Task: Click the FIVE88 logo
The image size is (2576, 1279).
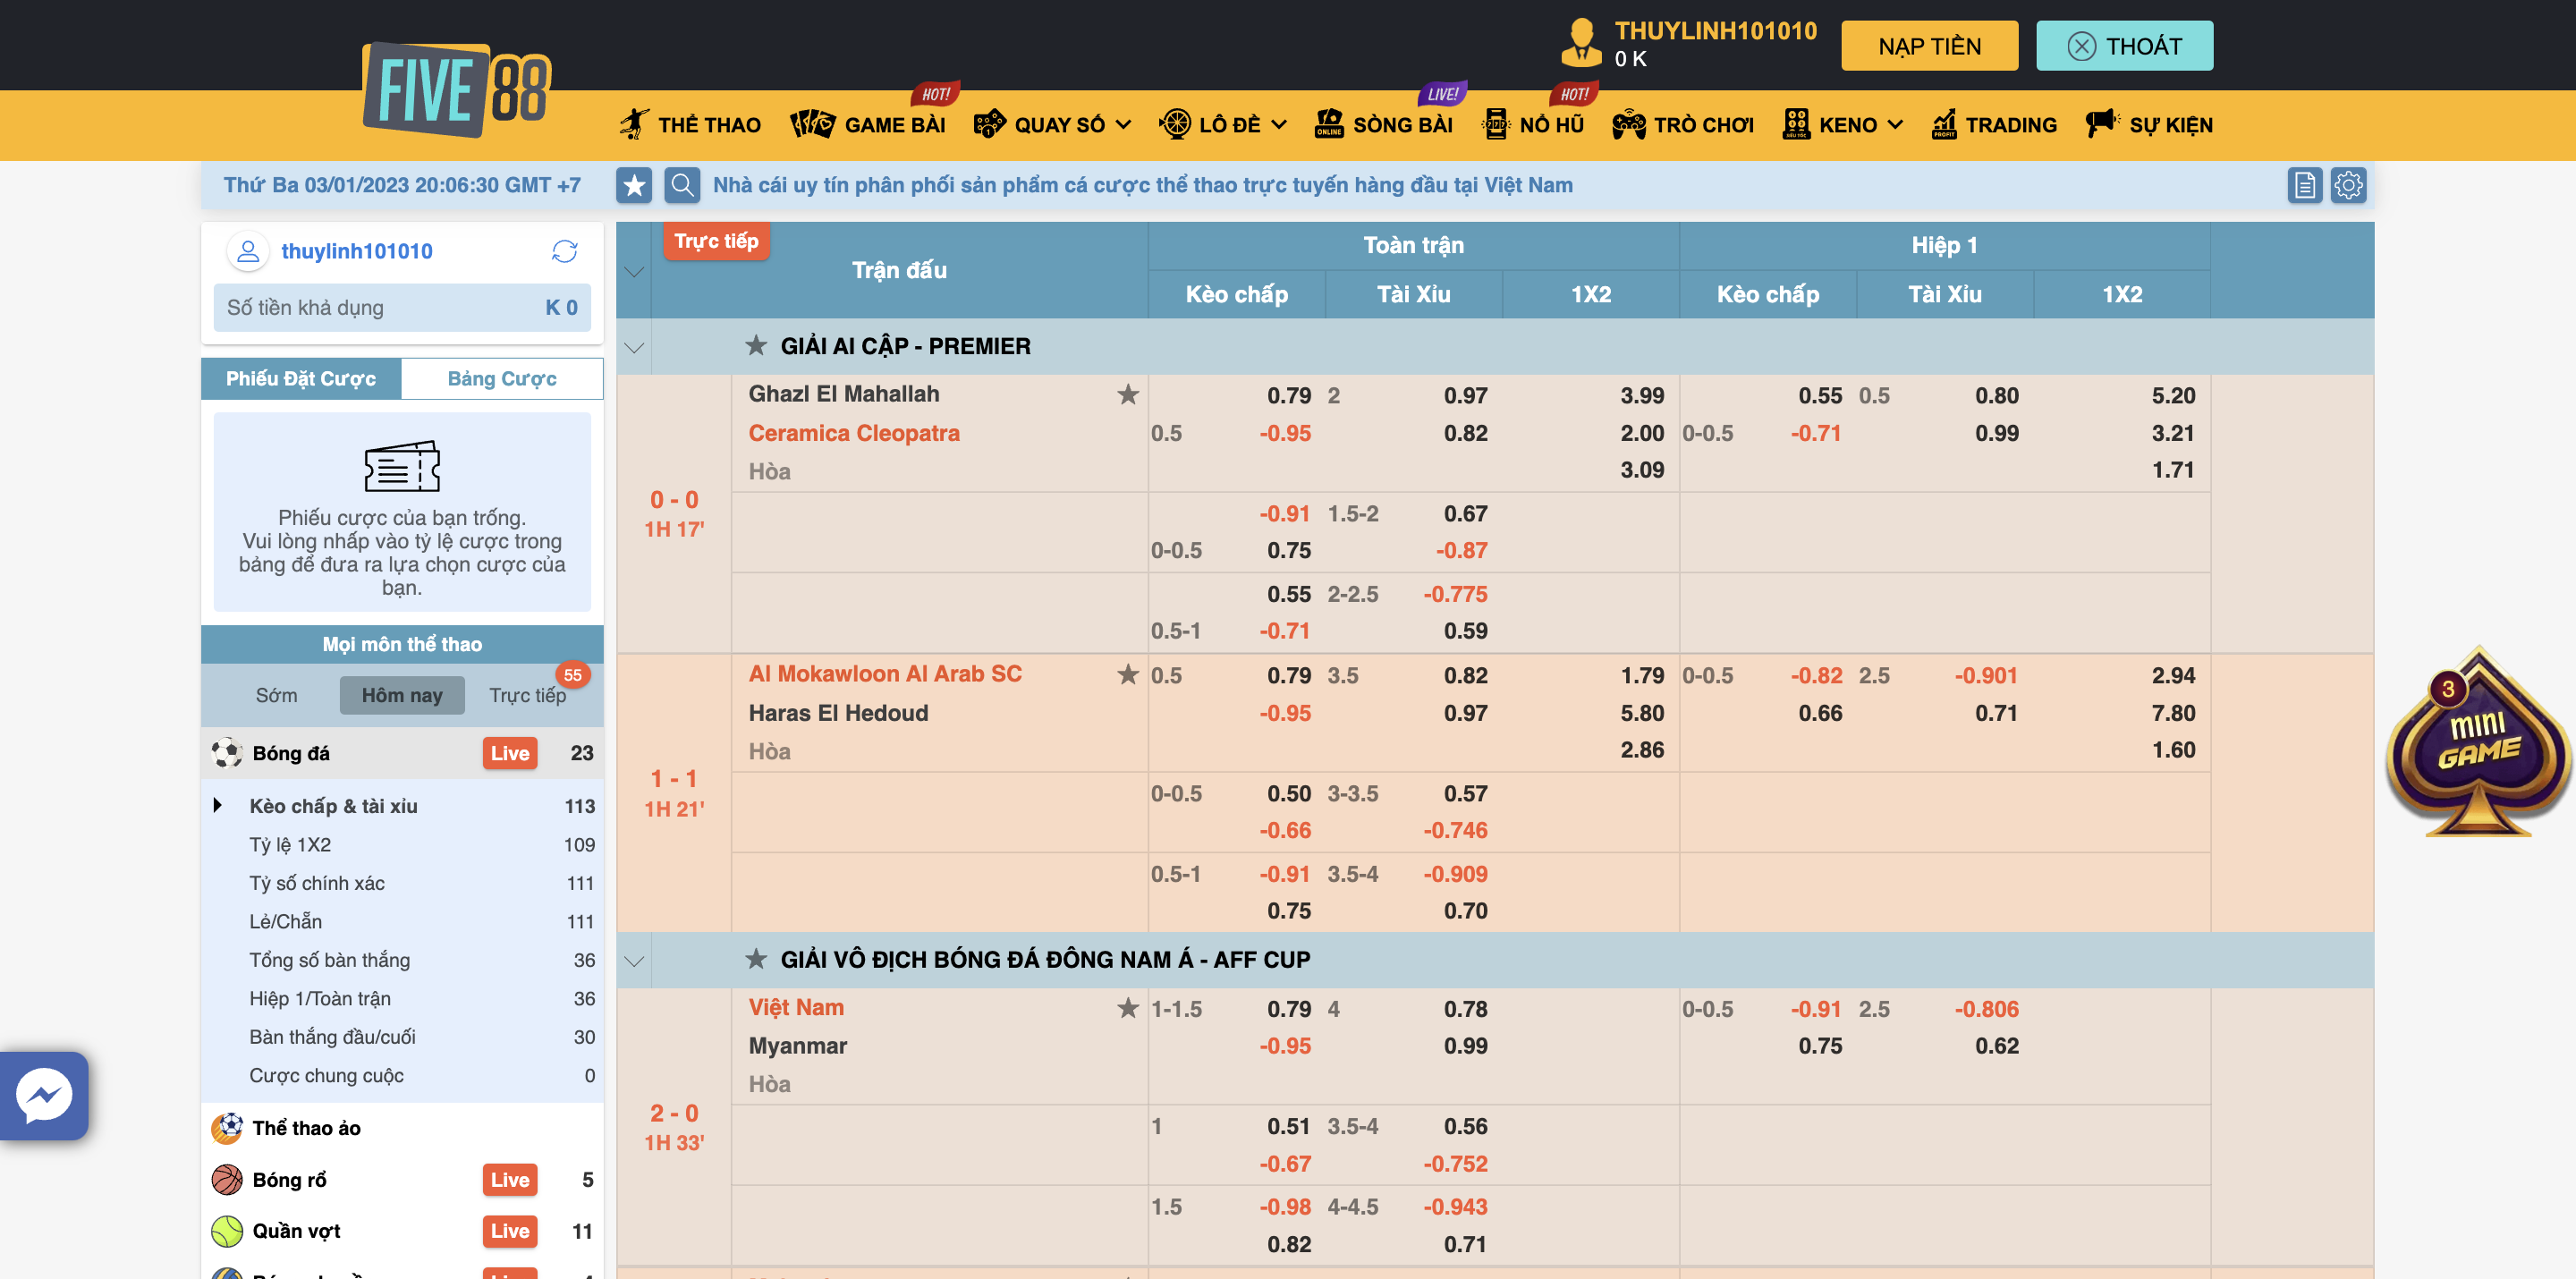Action: 456,91
